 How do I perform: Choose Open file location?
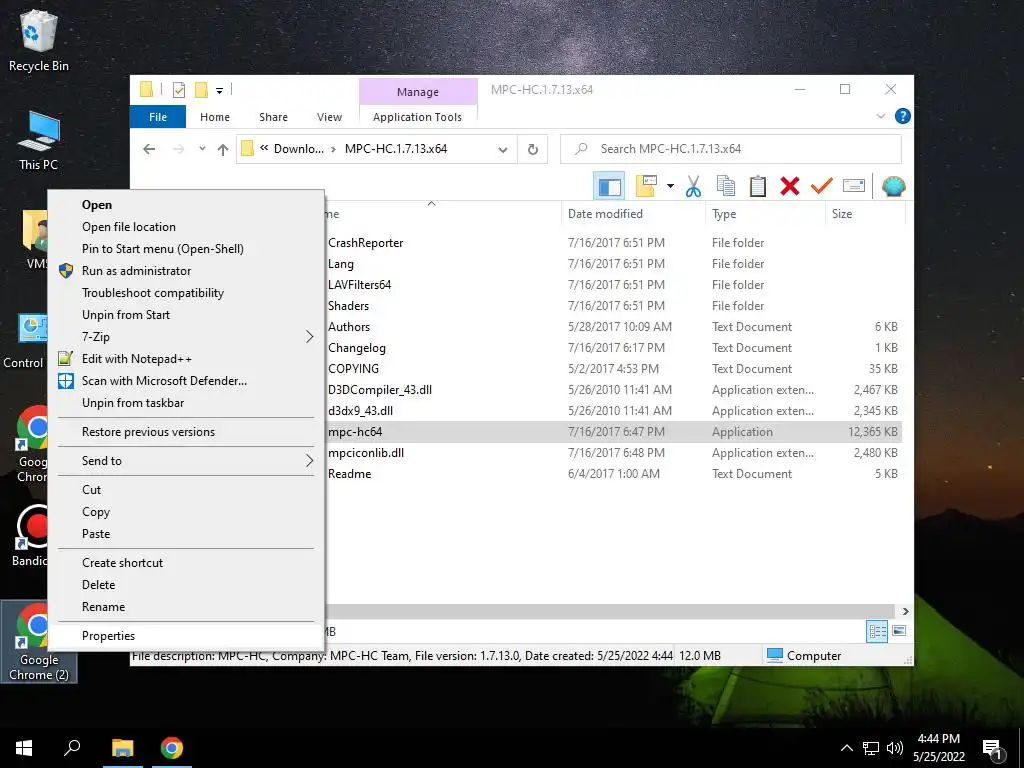186,227
